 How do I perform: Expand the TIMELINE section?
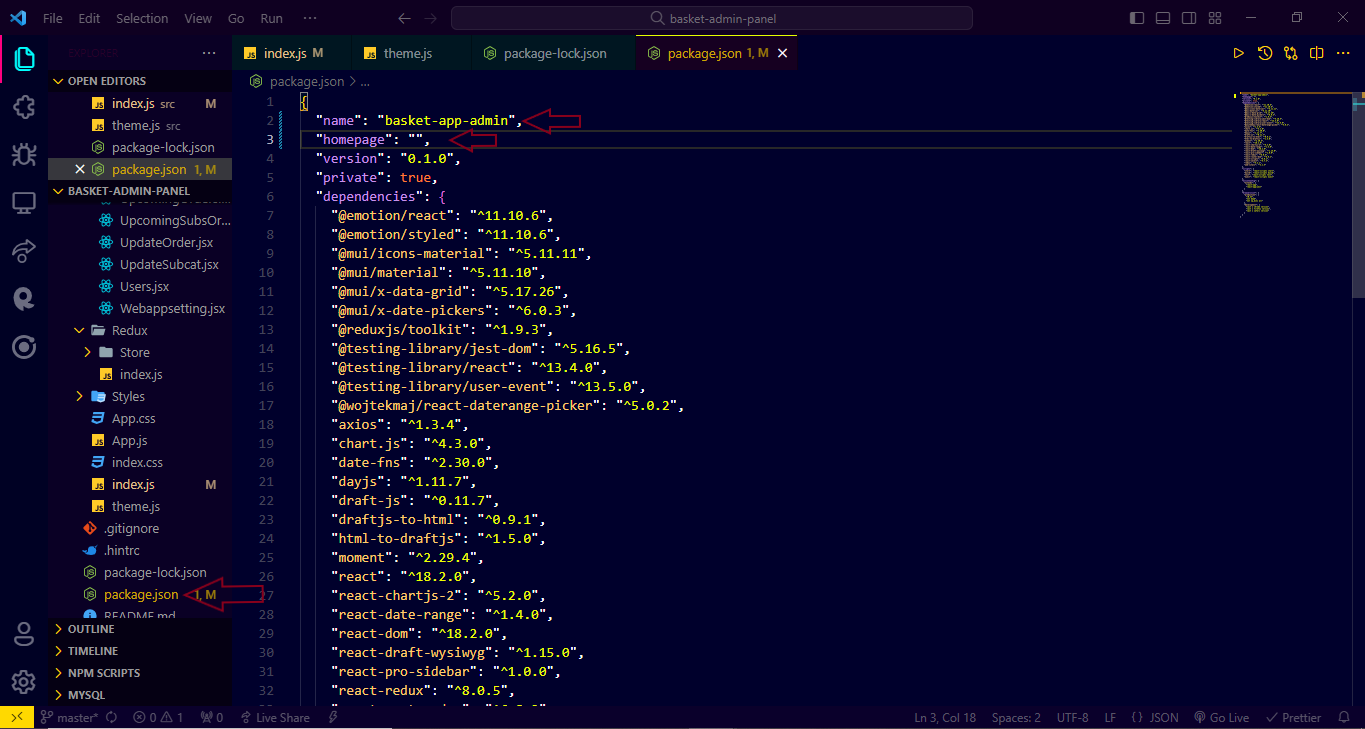(140, 651)
